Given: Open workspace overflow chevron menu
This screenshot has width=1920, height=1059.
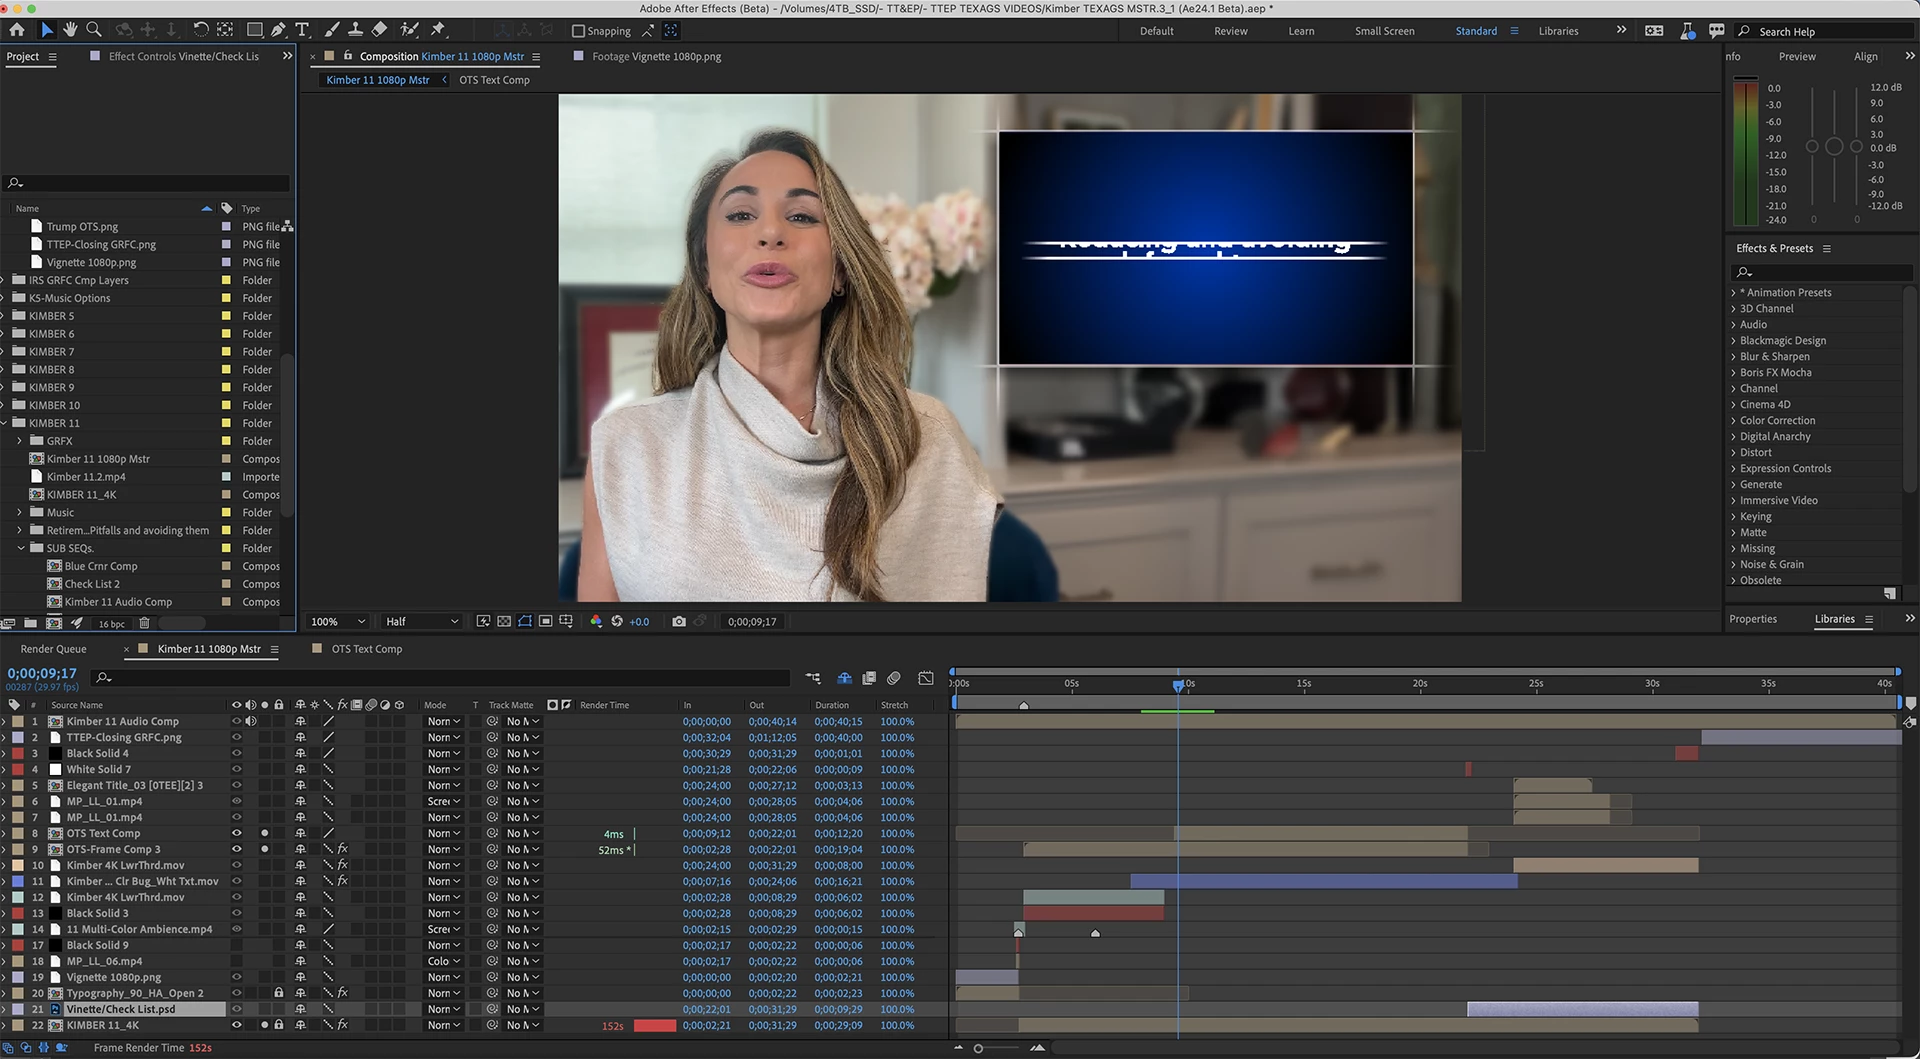Looking at the screenshot, I should point(1621,31).
